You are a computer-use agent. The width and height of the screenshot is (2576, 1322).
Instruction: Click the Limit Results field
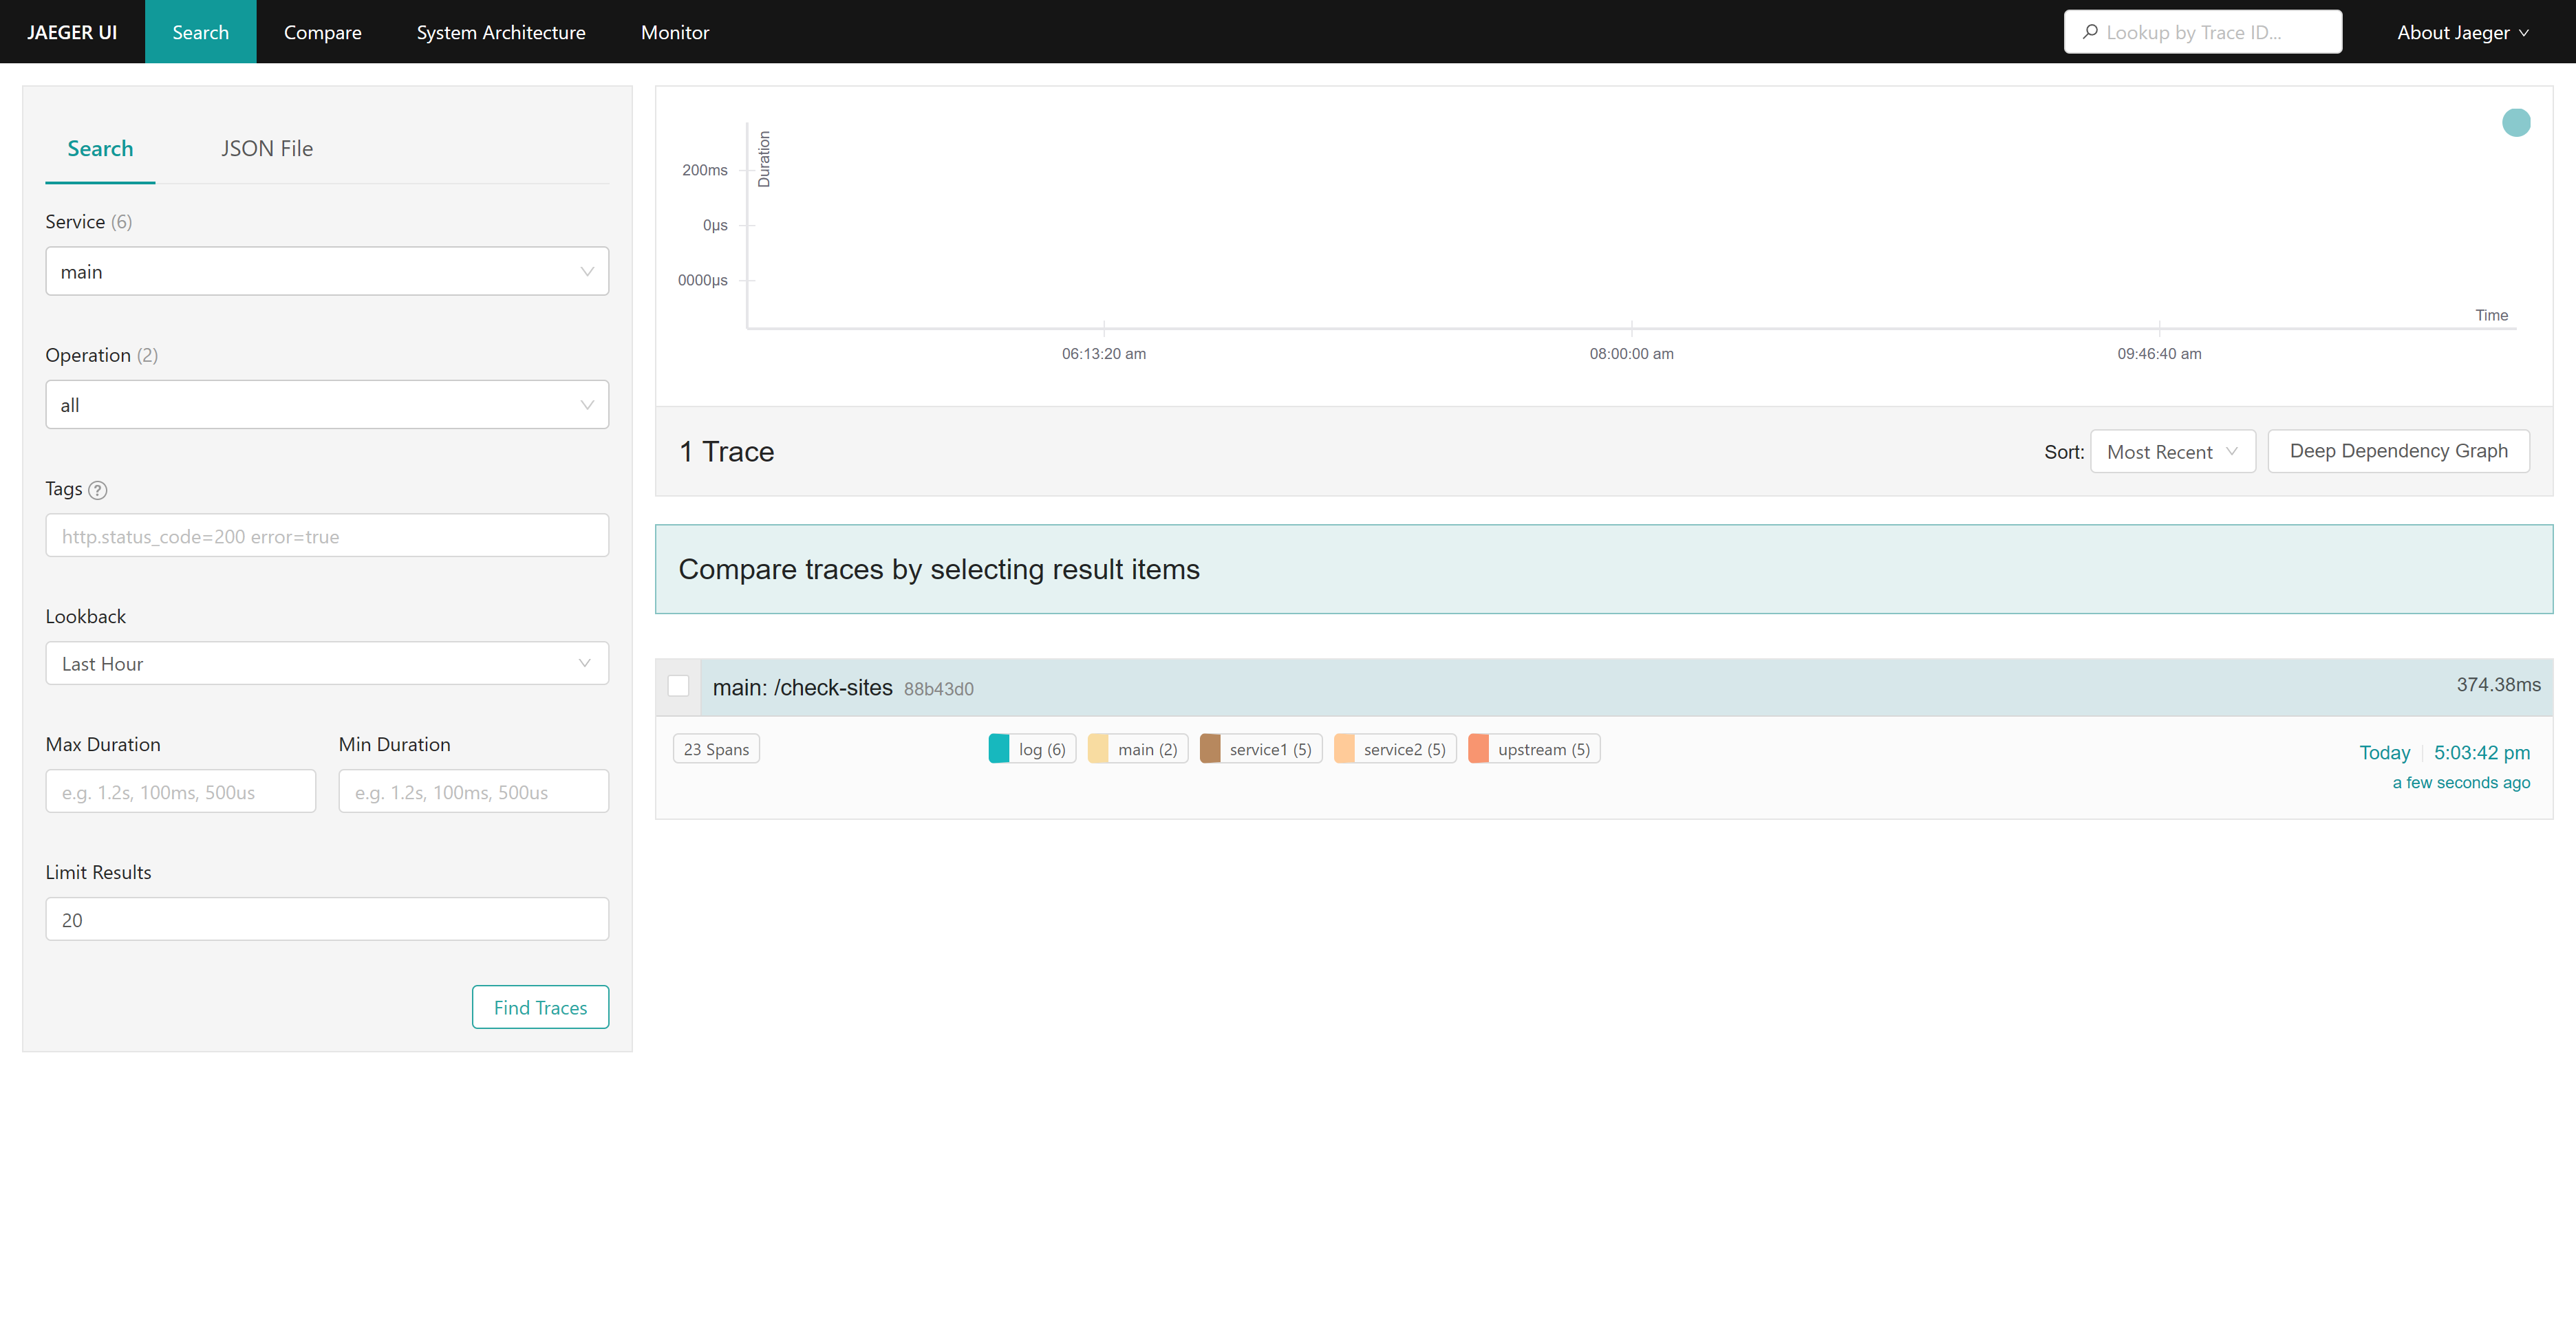[327, 920]
